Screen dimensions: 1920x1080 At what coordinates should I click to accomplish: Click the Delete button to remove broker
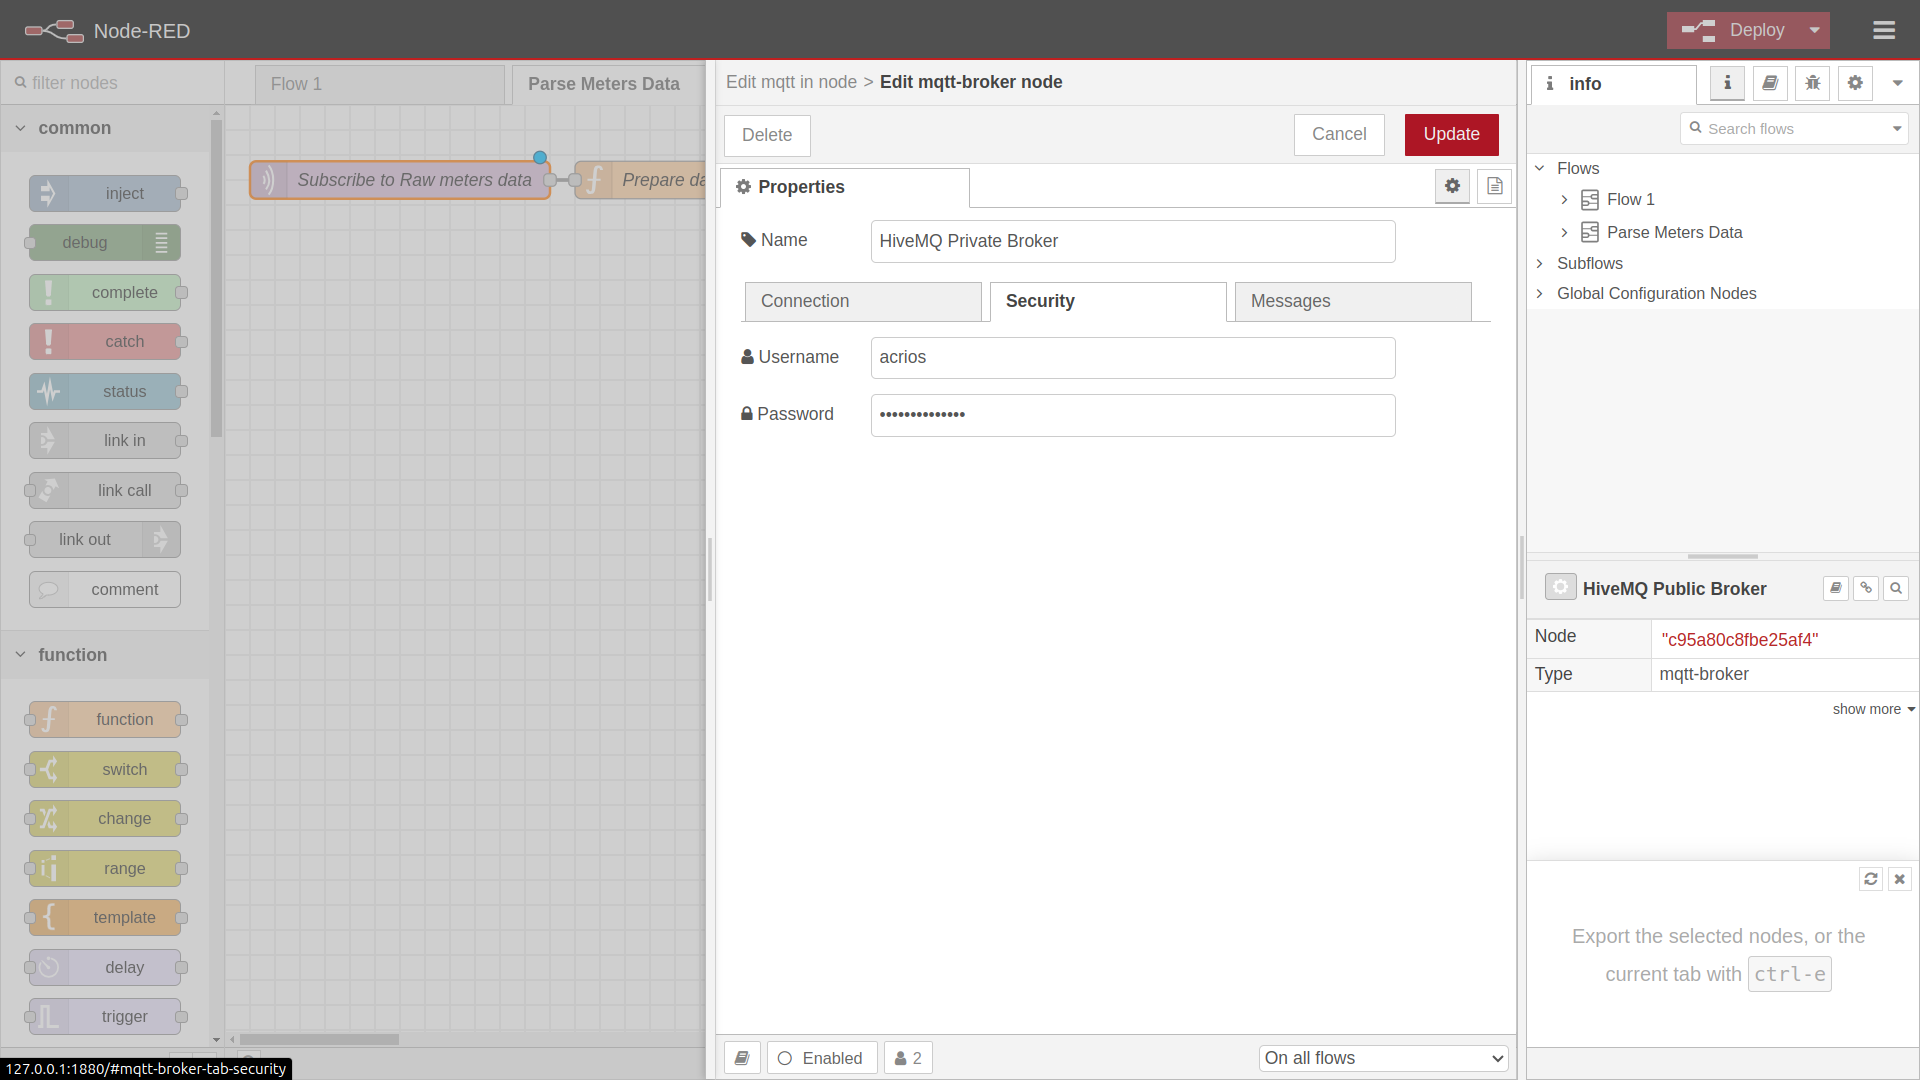(767, 133)
